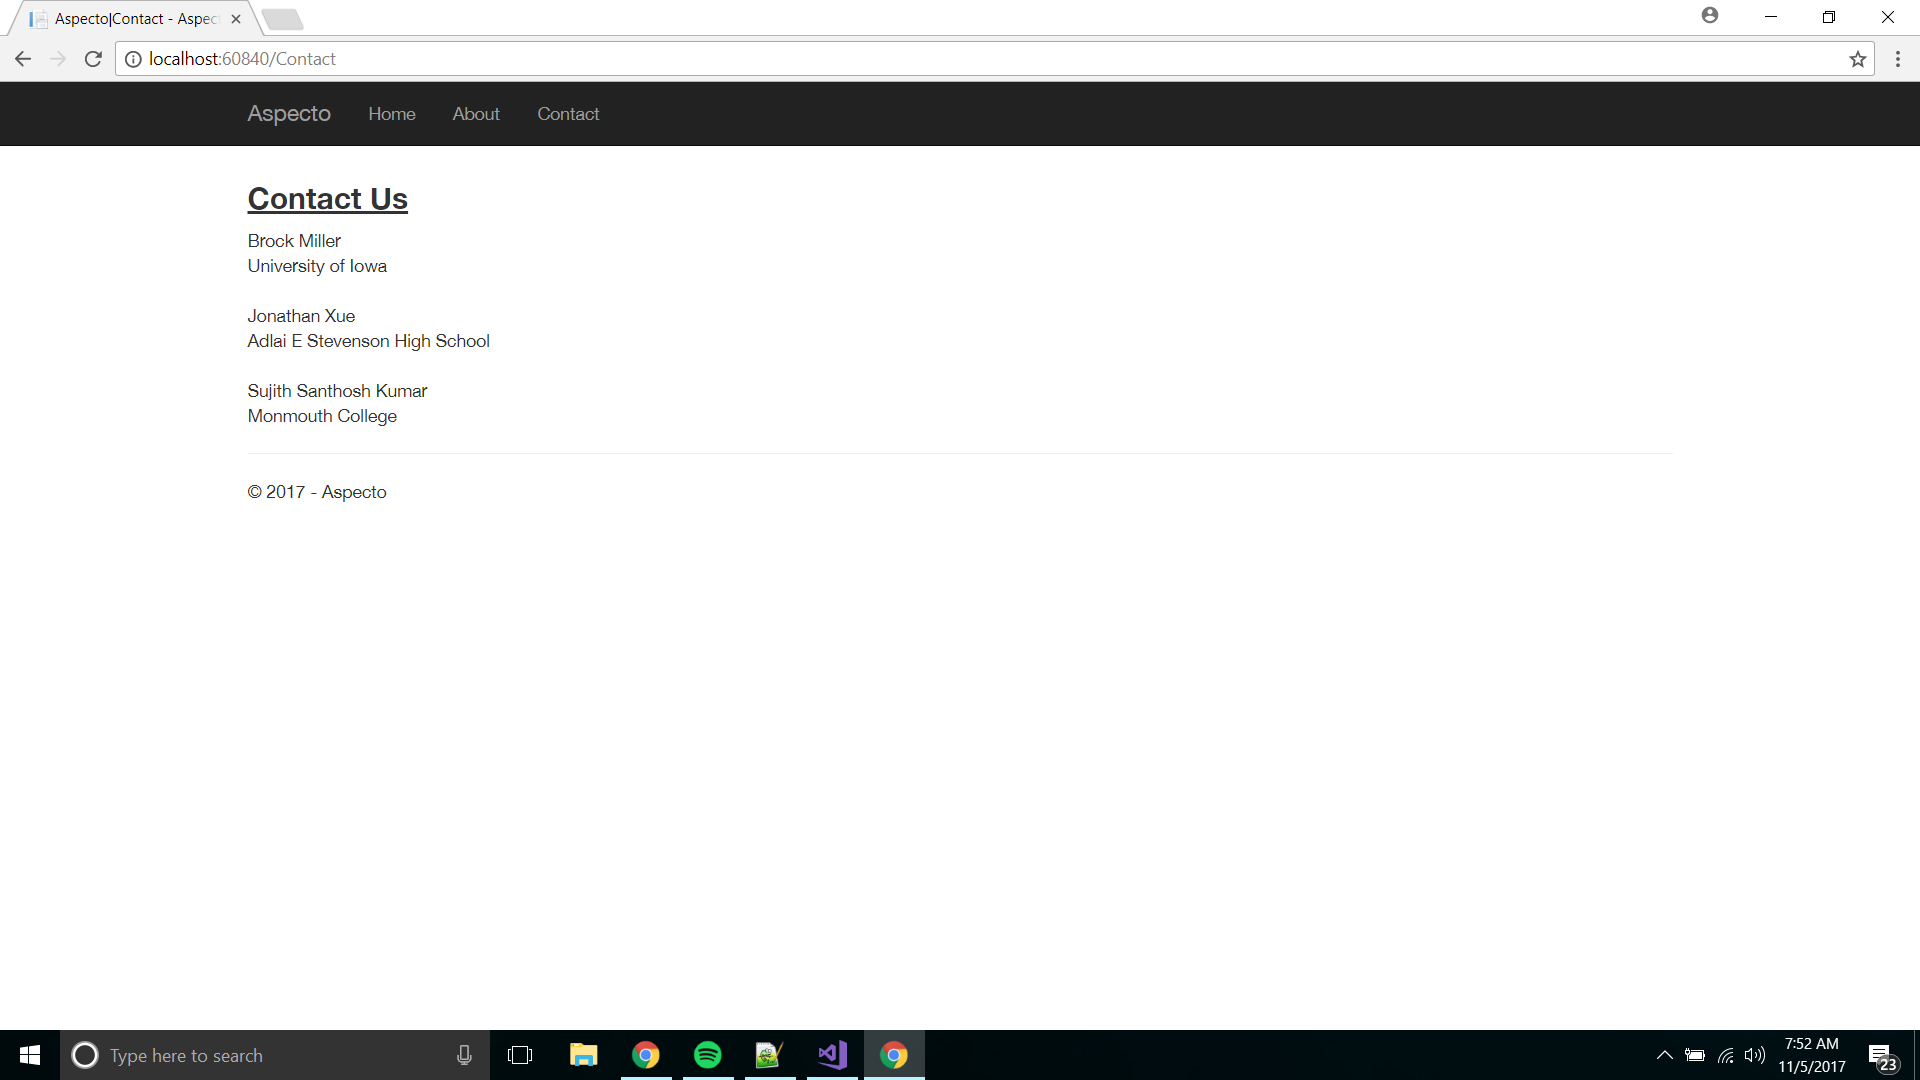Click the Task View icon
Viewport: 1920px width, 1080px height.
click(x=520, y=1055)
